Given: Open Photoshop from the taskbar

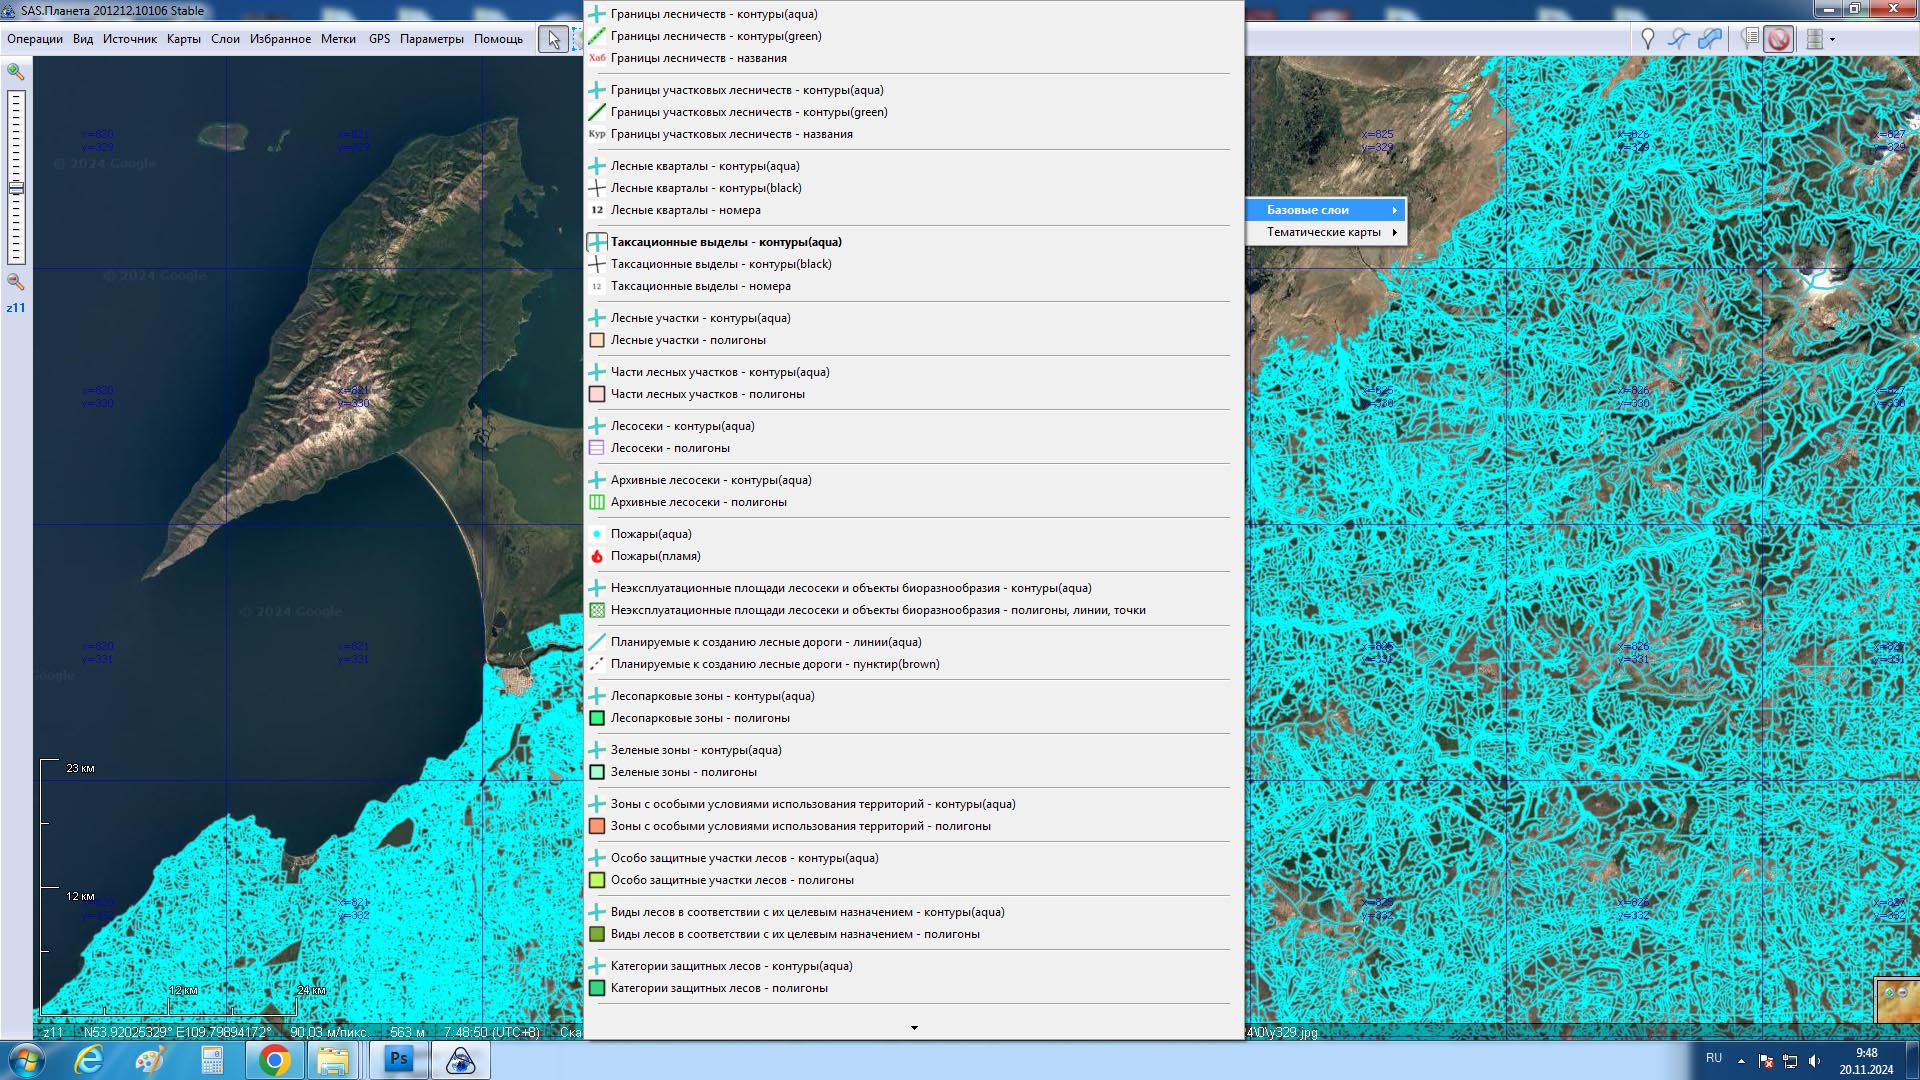Looking at the screenshot, I should [399, 1059].
